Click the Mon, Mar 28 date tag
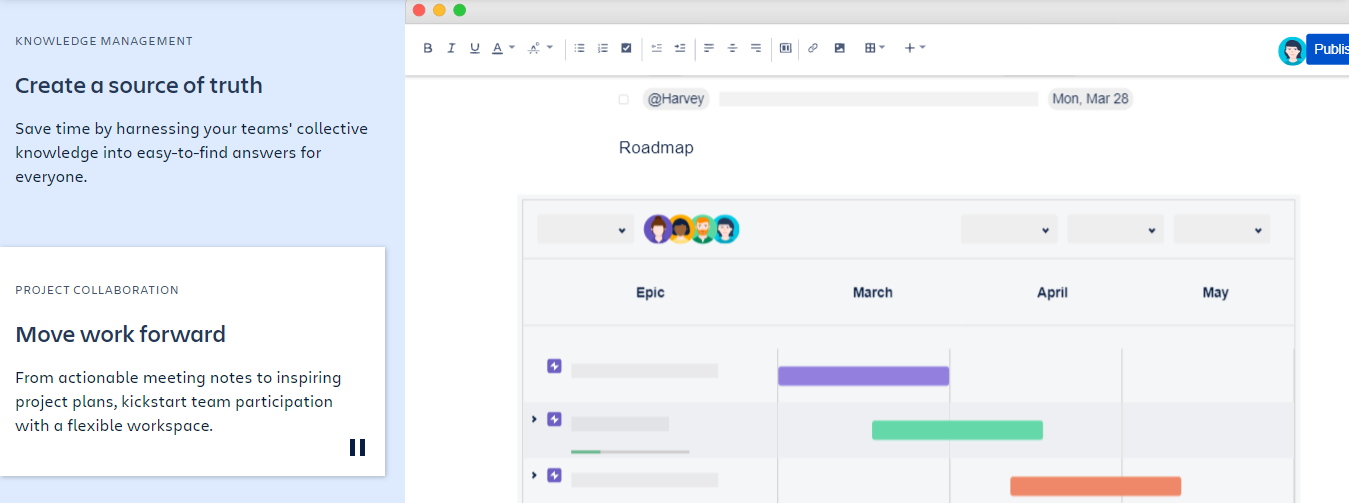Image resolution: width=1349 pixels, height=503 pixels. coord(1090,99)
